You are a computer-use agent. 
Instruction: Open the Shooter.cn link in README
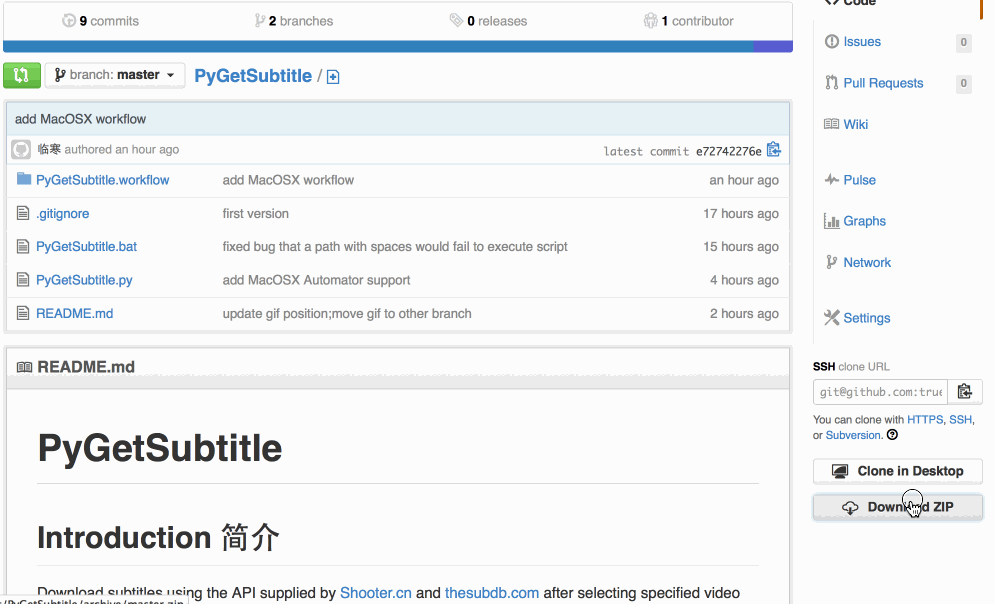point(376,593)
